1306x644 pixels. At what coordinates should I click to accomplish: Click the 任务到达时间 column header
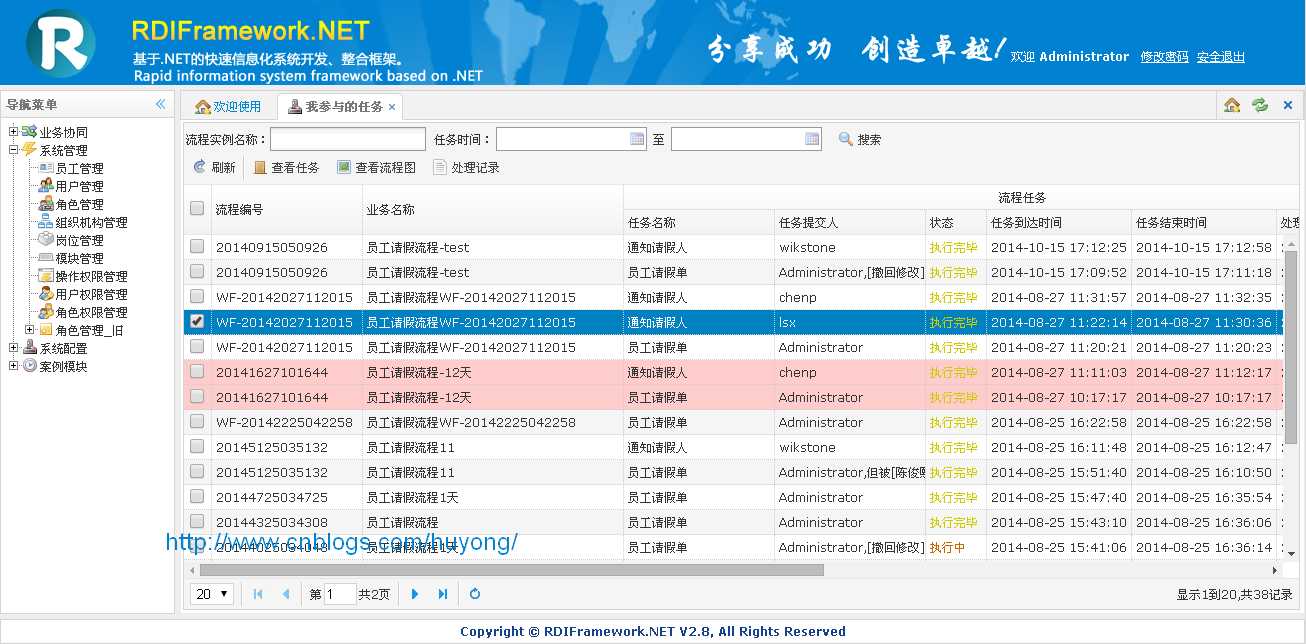1058,222
